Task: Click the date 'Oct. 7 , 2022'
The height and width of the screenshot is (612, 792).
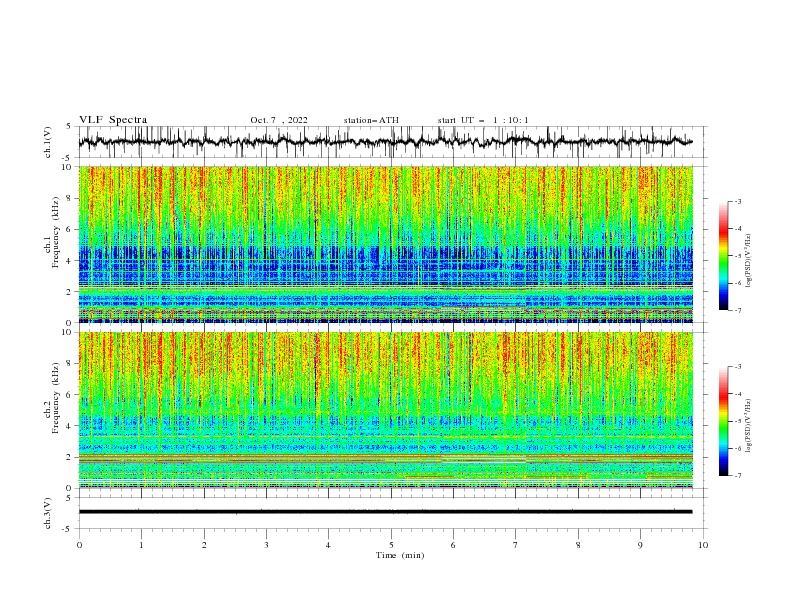Action: coord(279,120)
